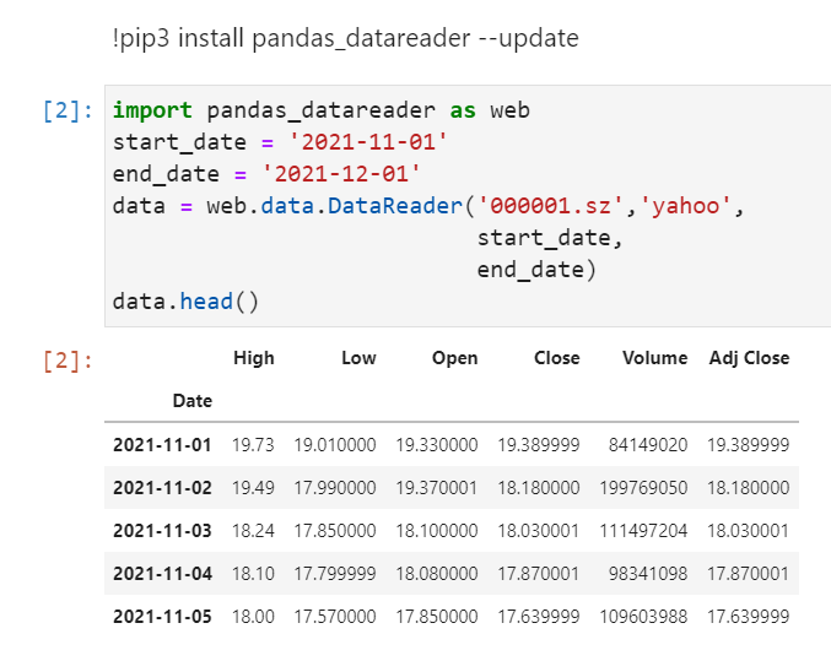Click Adj Close column value 17.870001

click(748, 573)
